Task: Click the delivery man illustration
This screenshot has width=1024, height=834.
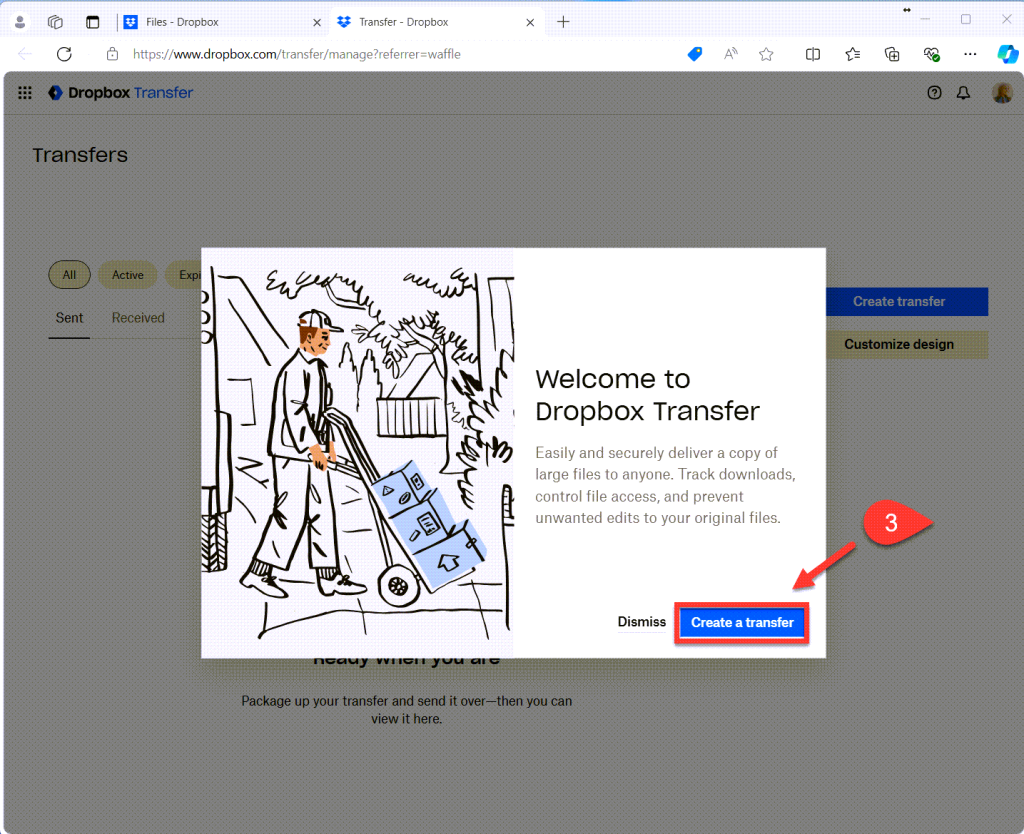Action: (x=357, y=453)
